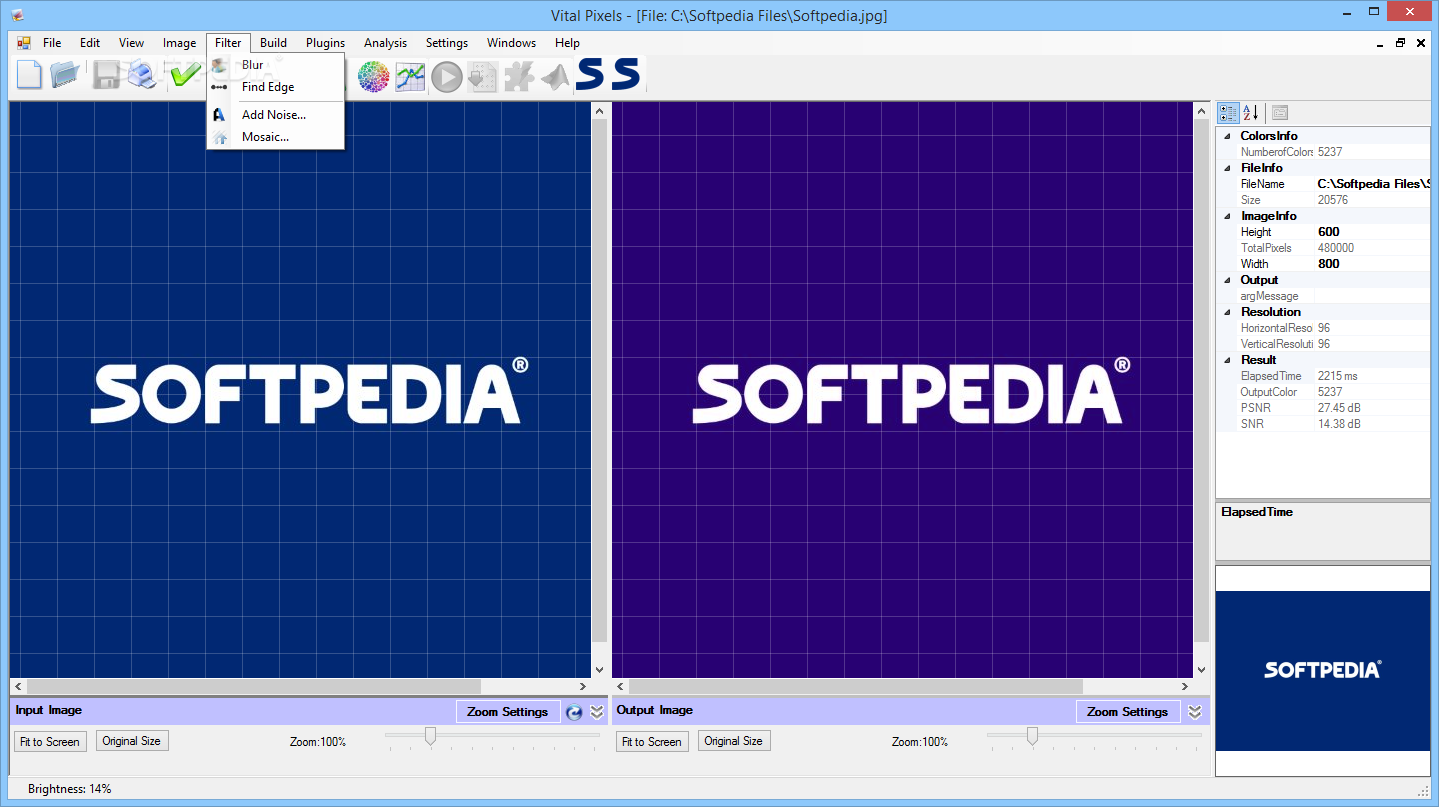Select Mosaic... in the Filter menu
Screen dimensions: 1439x807
(x=276, y=137)
